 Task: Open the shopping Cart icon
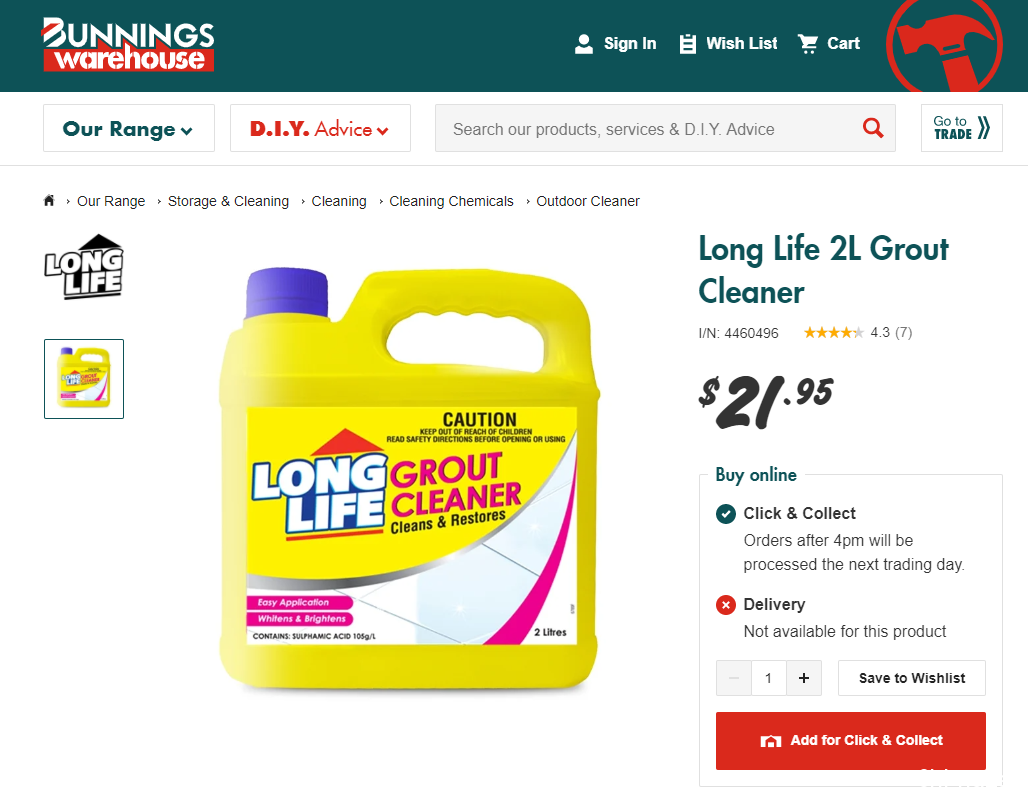coord(808,44)
